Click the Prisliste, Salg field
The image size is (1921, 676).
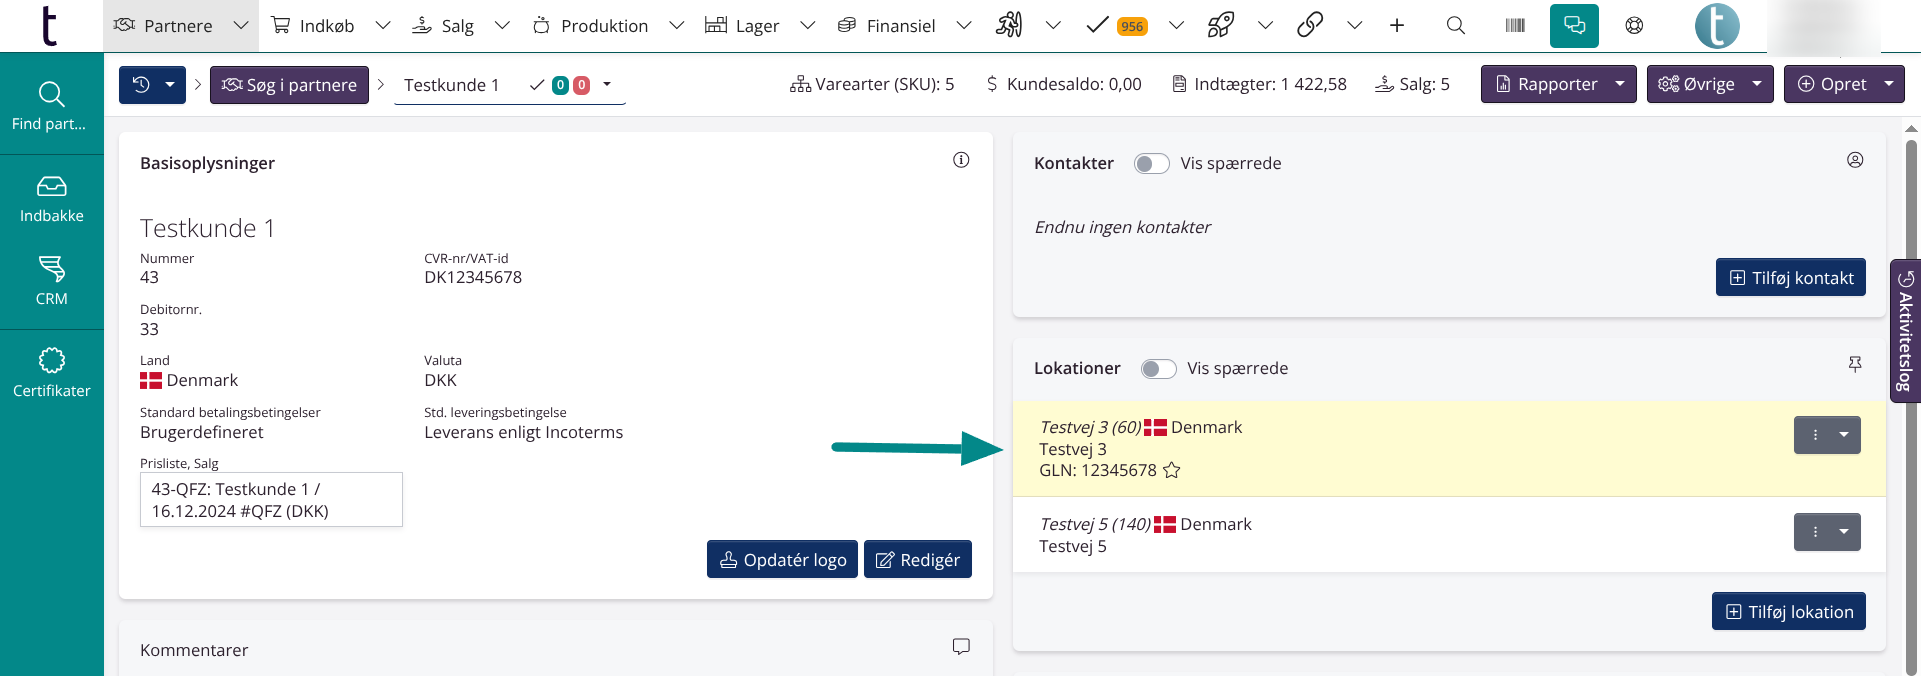click(x=271, y=500)
